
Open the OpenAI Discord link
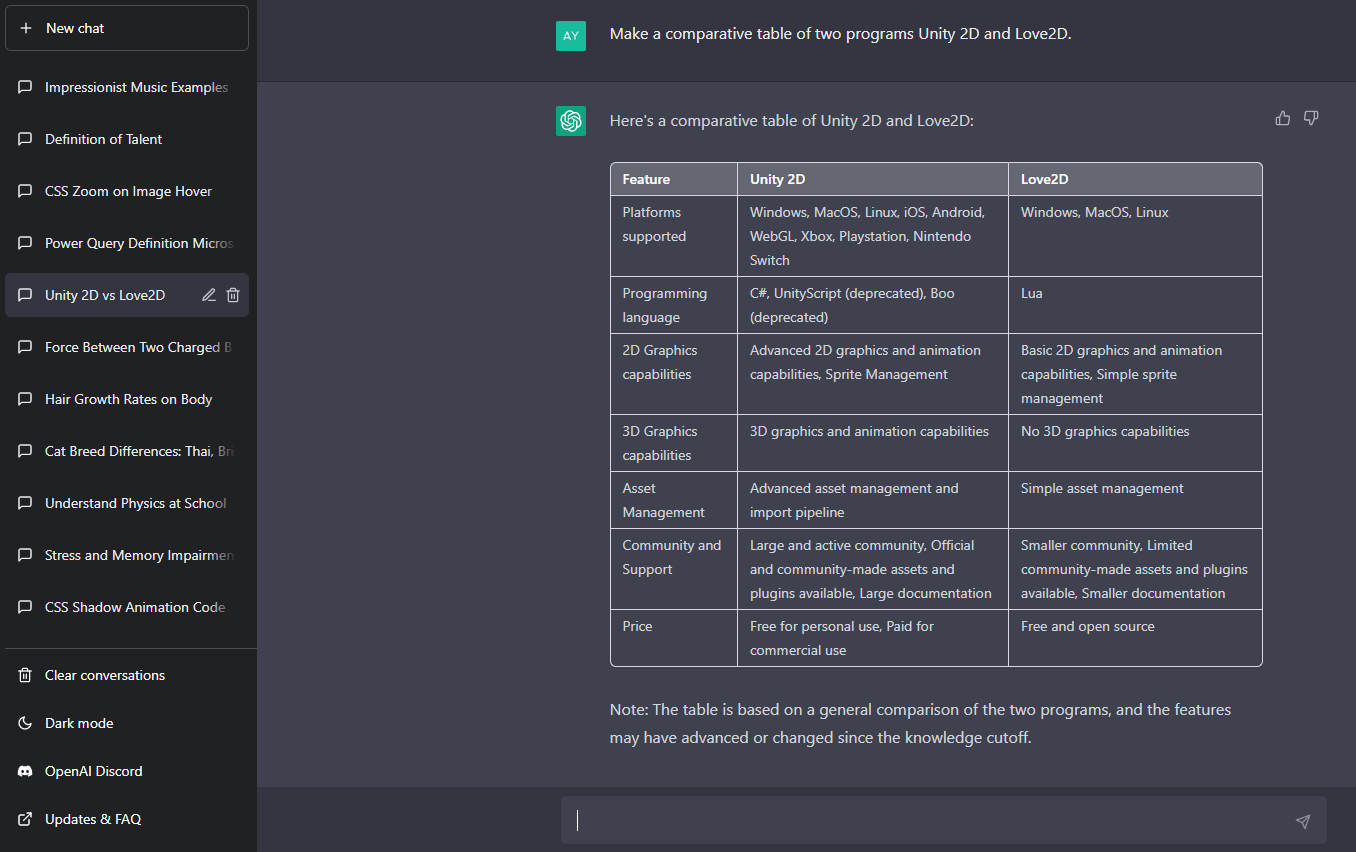pos(127,771)
